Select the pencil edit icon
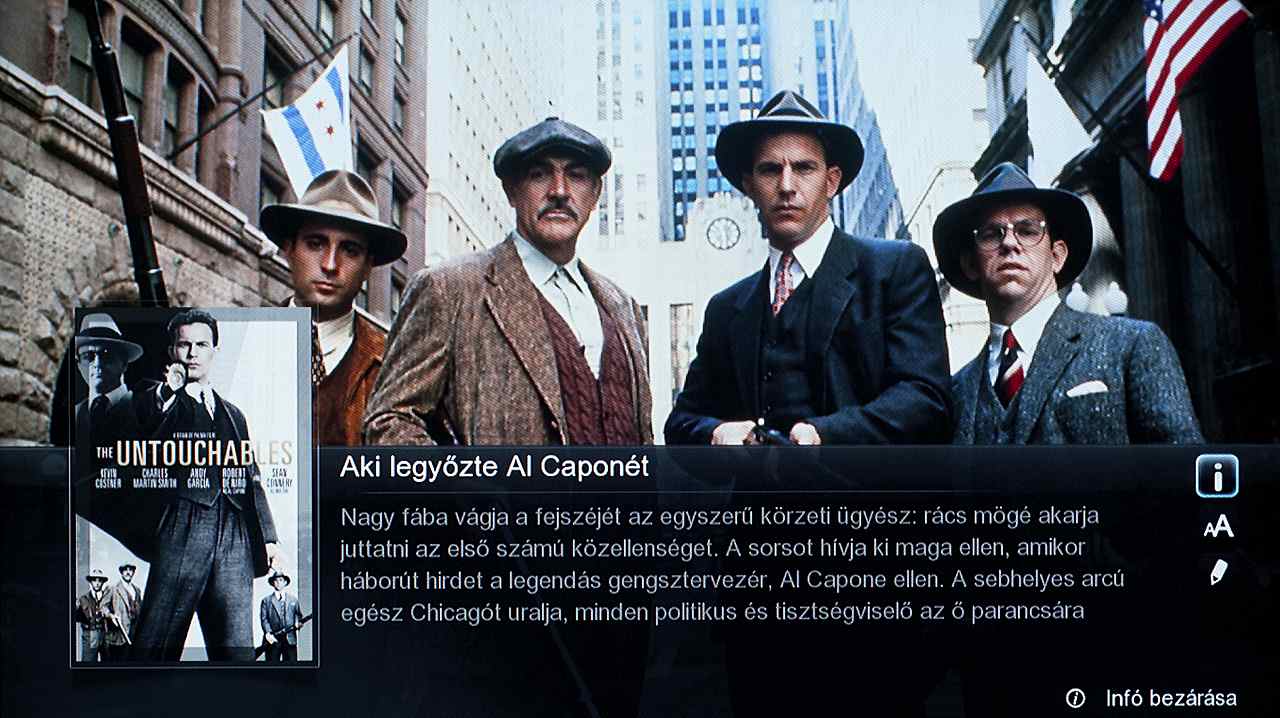Image resolution: width=1280 pixels, height=718 pixels. 1218,572
